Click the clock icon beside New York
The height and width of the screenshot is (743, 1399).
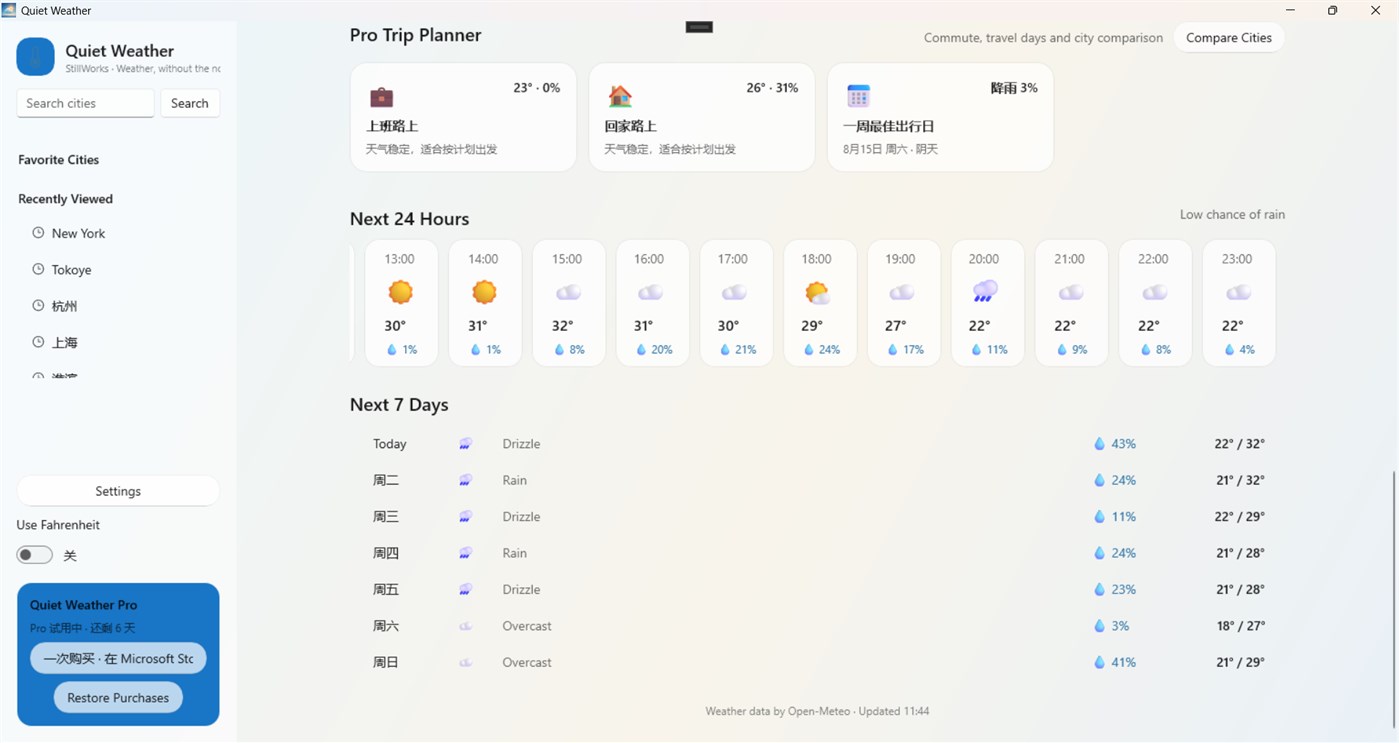[x=38, y=233]
